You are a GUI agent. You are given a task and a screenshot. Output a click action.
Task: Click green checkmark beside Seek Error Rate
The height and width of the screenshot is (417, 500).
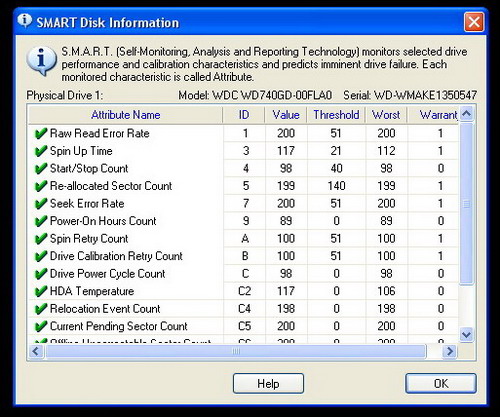click(41, 204)
